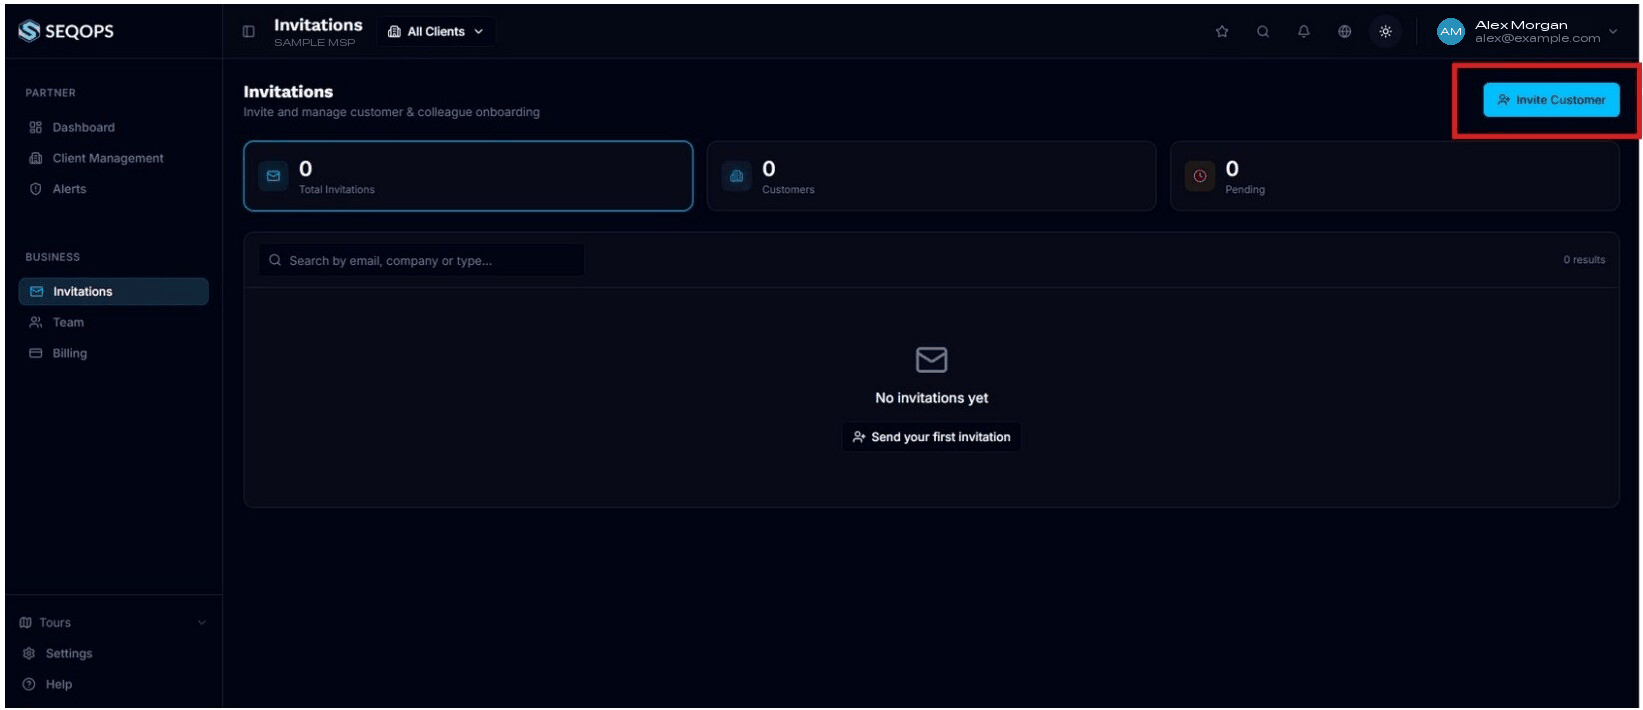Click the Billing card icon
1643x710 pixels.
[x=36, y=353]
